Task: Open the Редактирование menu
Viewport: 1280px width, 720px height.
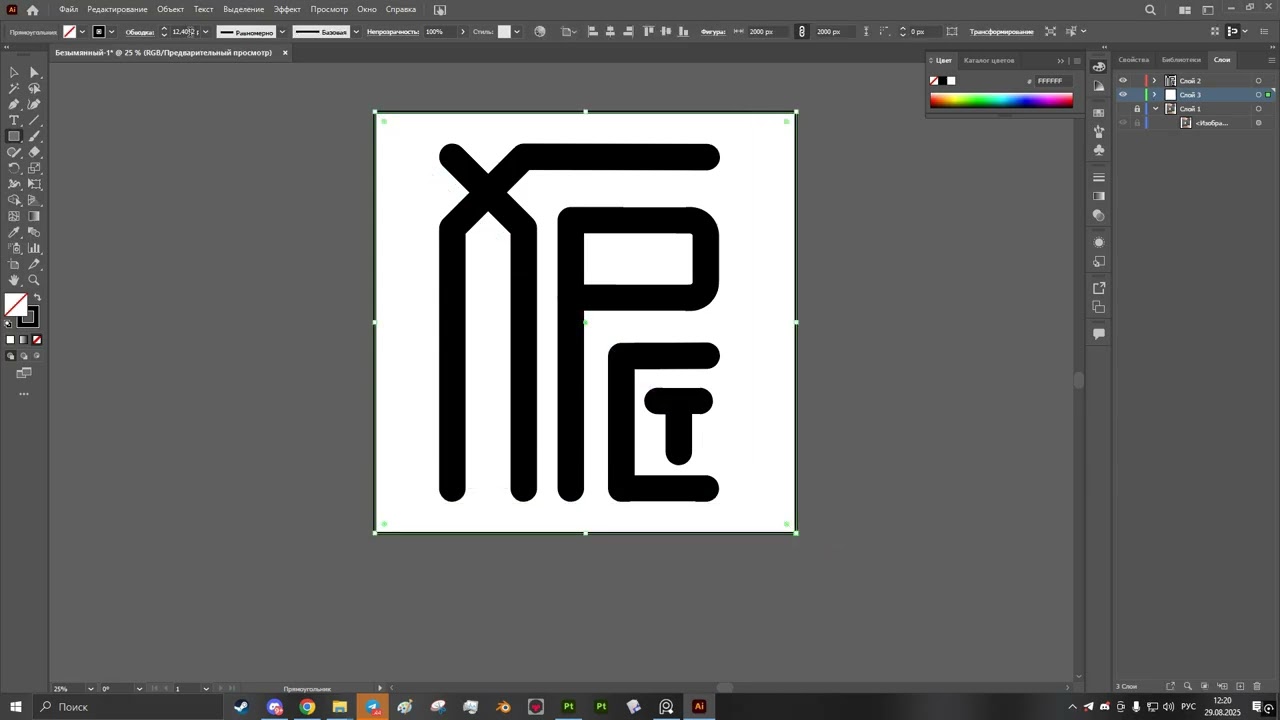Action: click(117, 9)
